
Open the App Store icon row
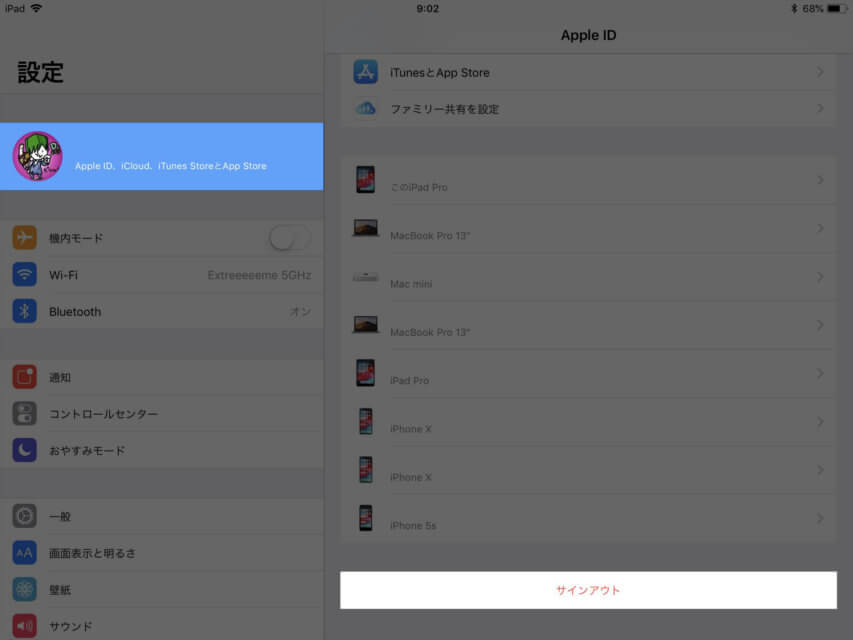pos(589,72)
